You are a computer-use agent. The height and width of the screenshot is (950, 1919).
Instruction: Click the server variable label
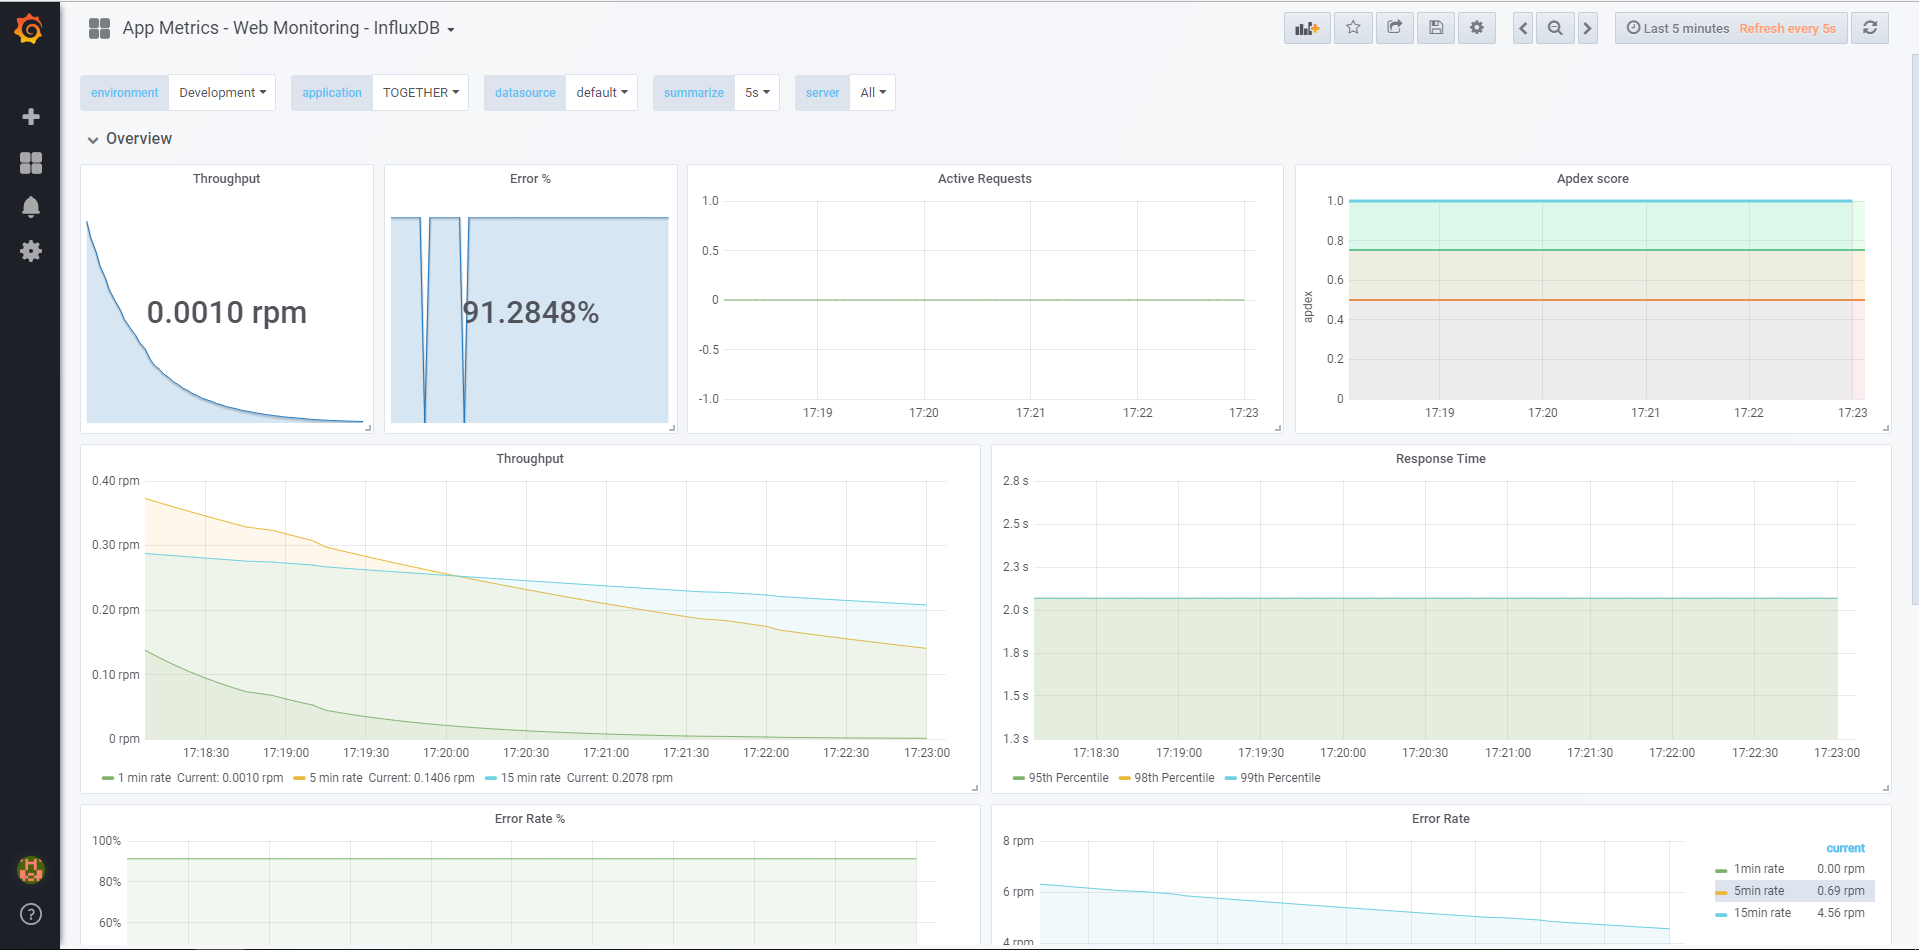[823, 93]
